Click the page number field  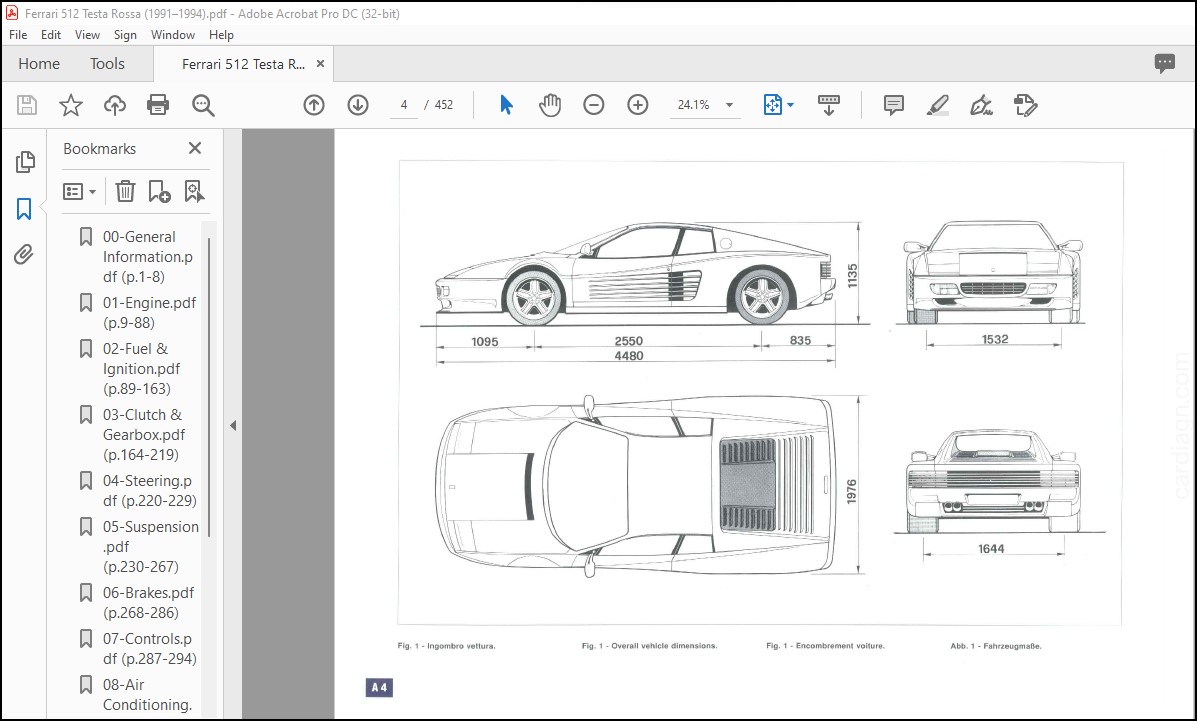[x=403, y=105]
